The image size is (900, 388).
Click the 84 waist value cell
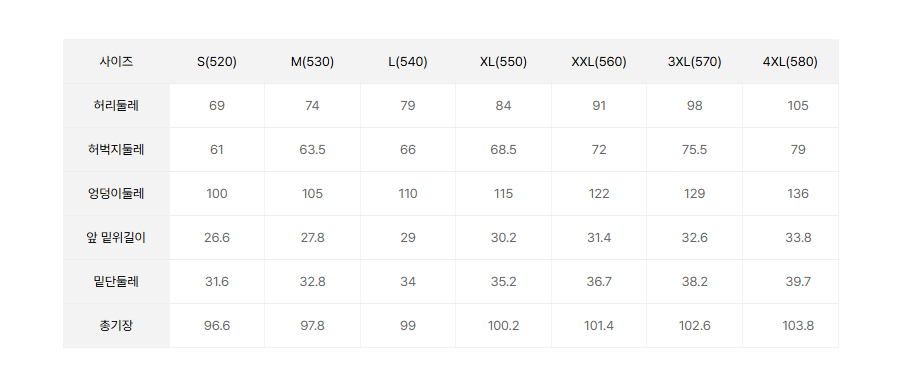pyautogui.click(x=503, y=106)
